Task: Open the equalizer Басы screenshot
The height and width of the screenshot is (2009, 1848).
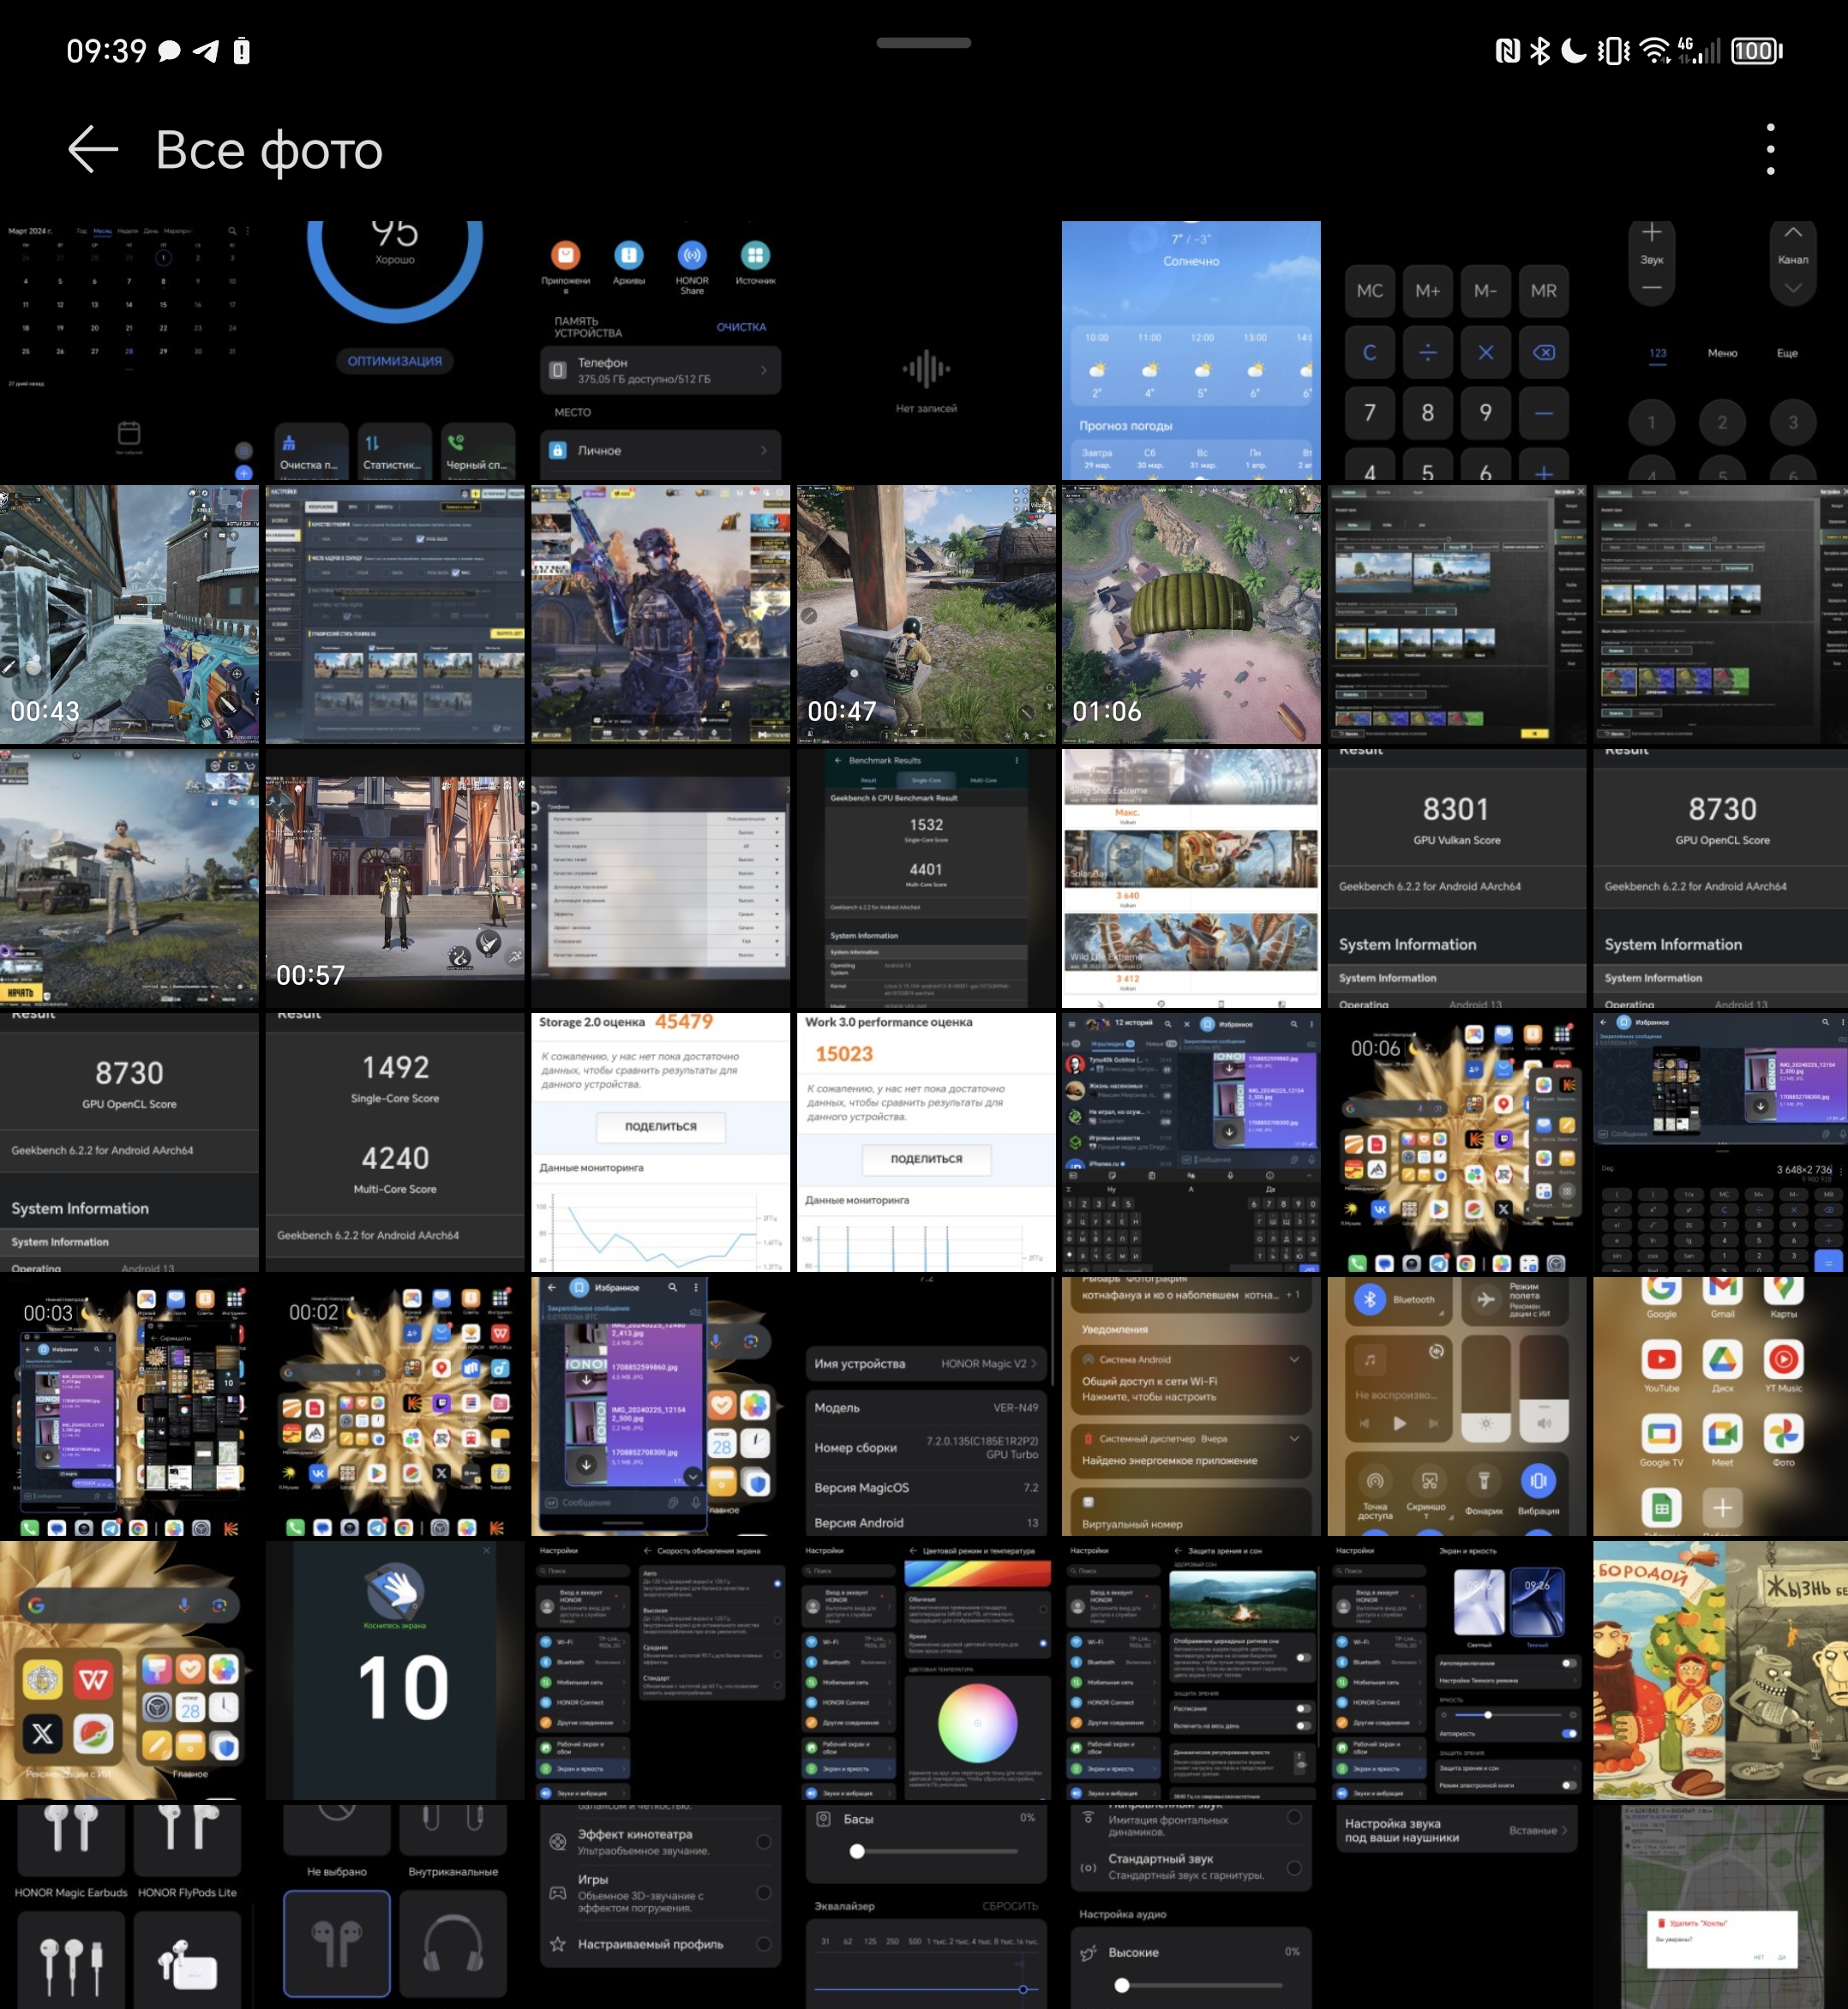Action: pyautogui.click(x=926, y=1907)
